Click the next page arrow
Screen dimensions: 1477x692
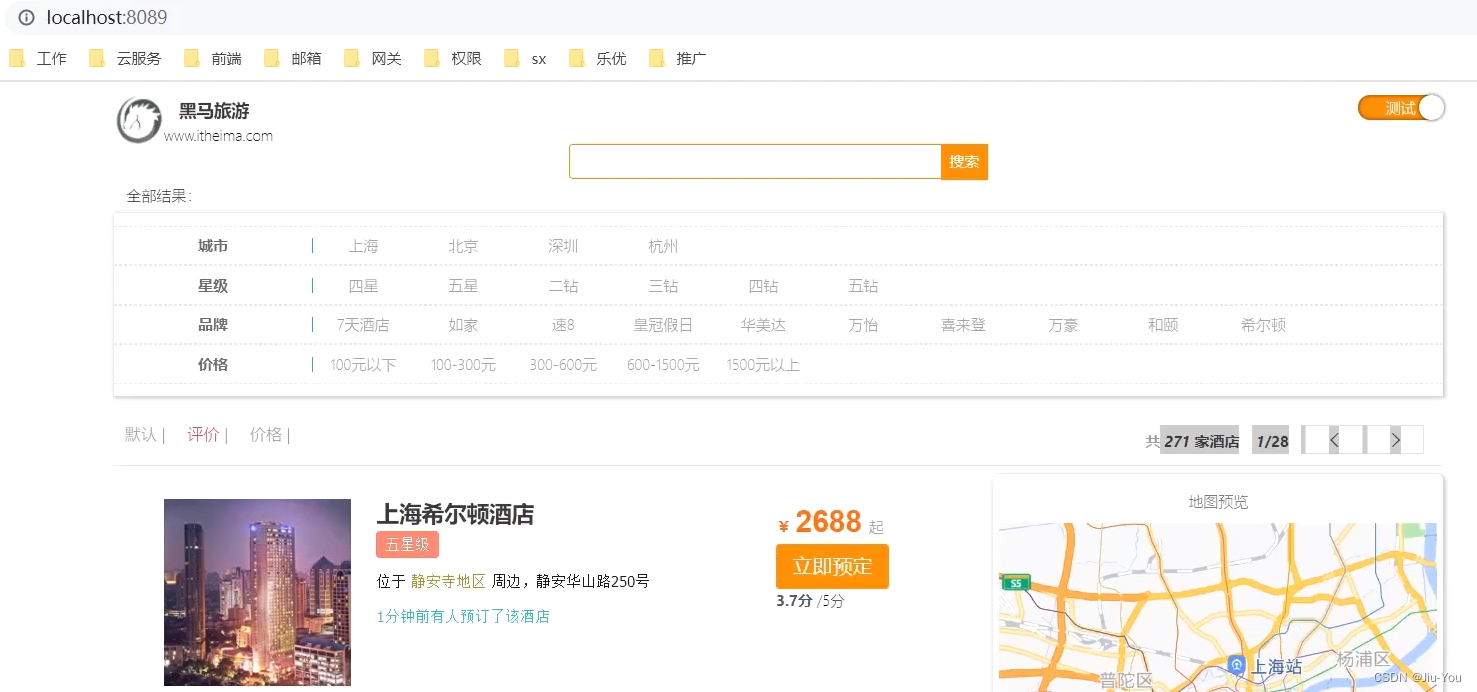pos(1395,439)
